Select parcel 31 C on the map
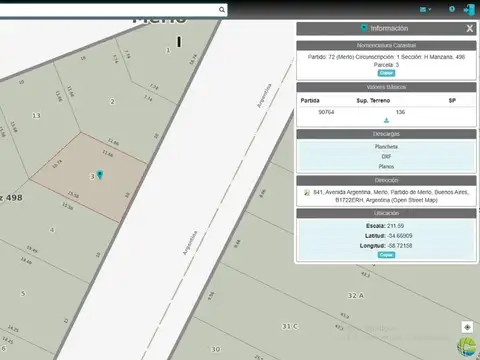 click(x=290, y=327)
